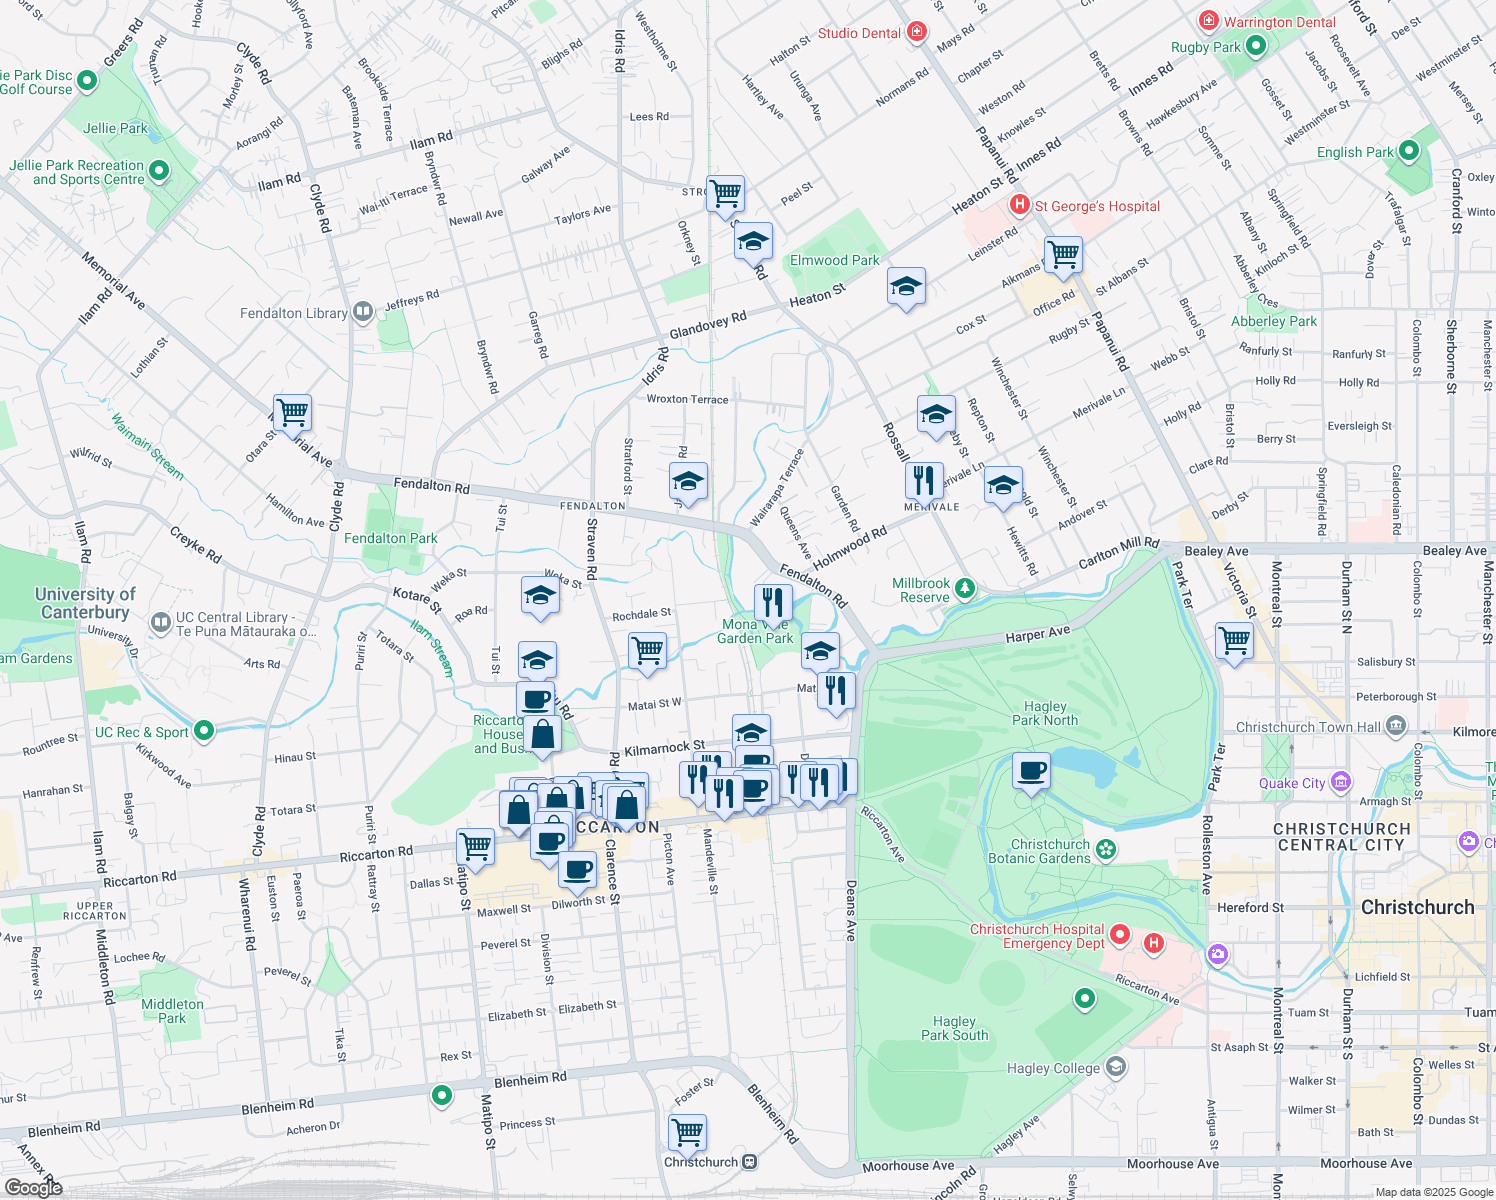Click the graduation cap icon on Fendalton Rd
This screenshot has height=1200, width=1496.
[688, 482]
